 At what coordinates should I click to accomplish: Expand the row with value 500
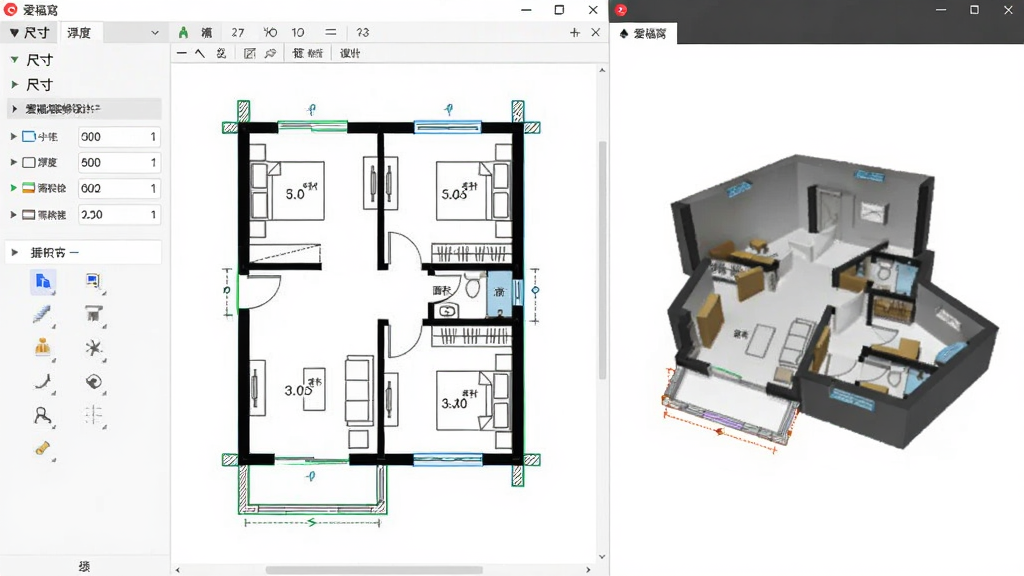click(x=13, y=162)
